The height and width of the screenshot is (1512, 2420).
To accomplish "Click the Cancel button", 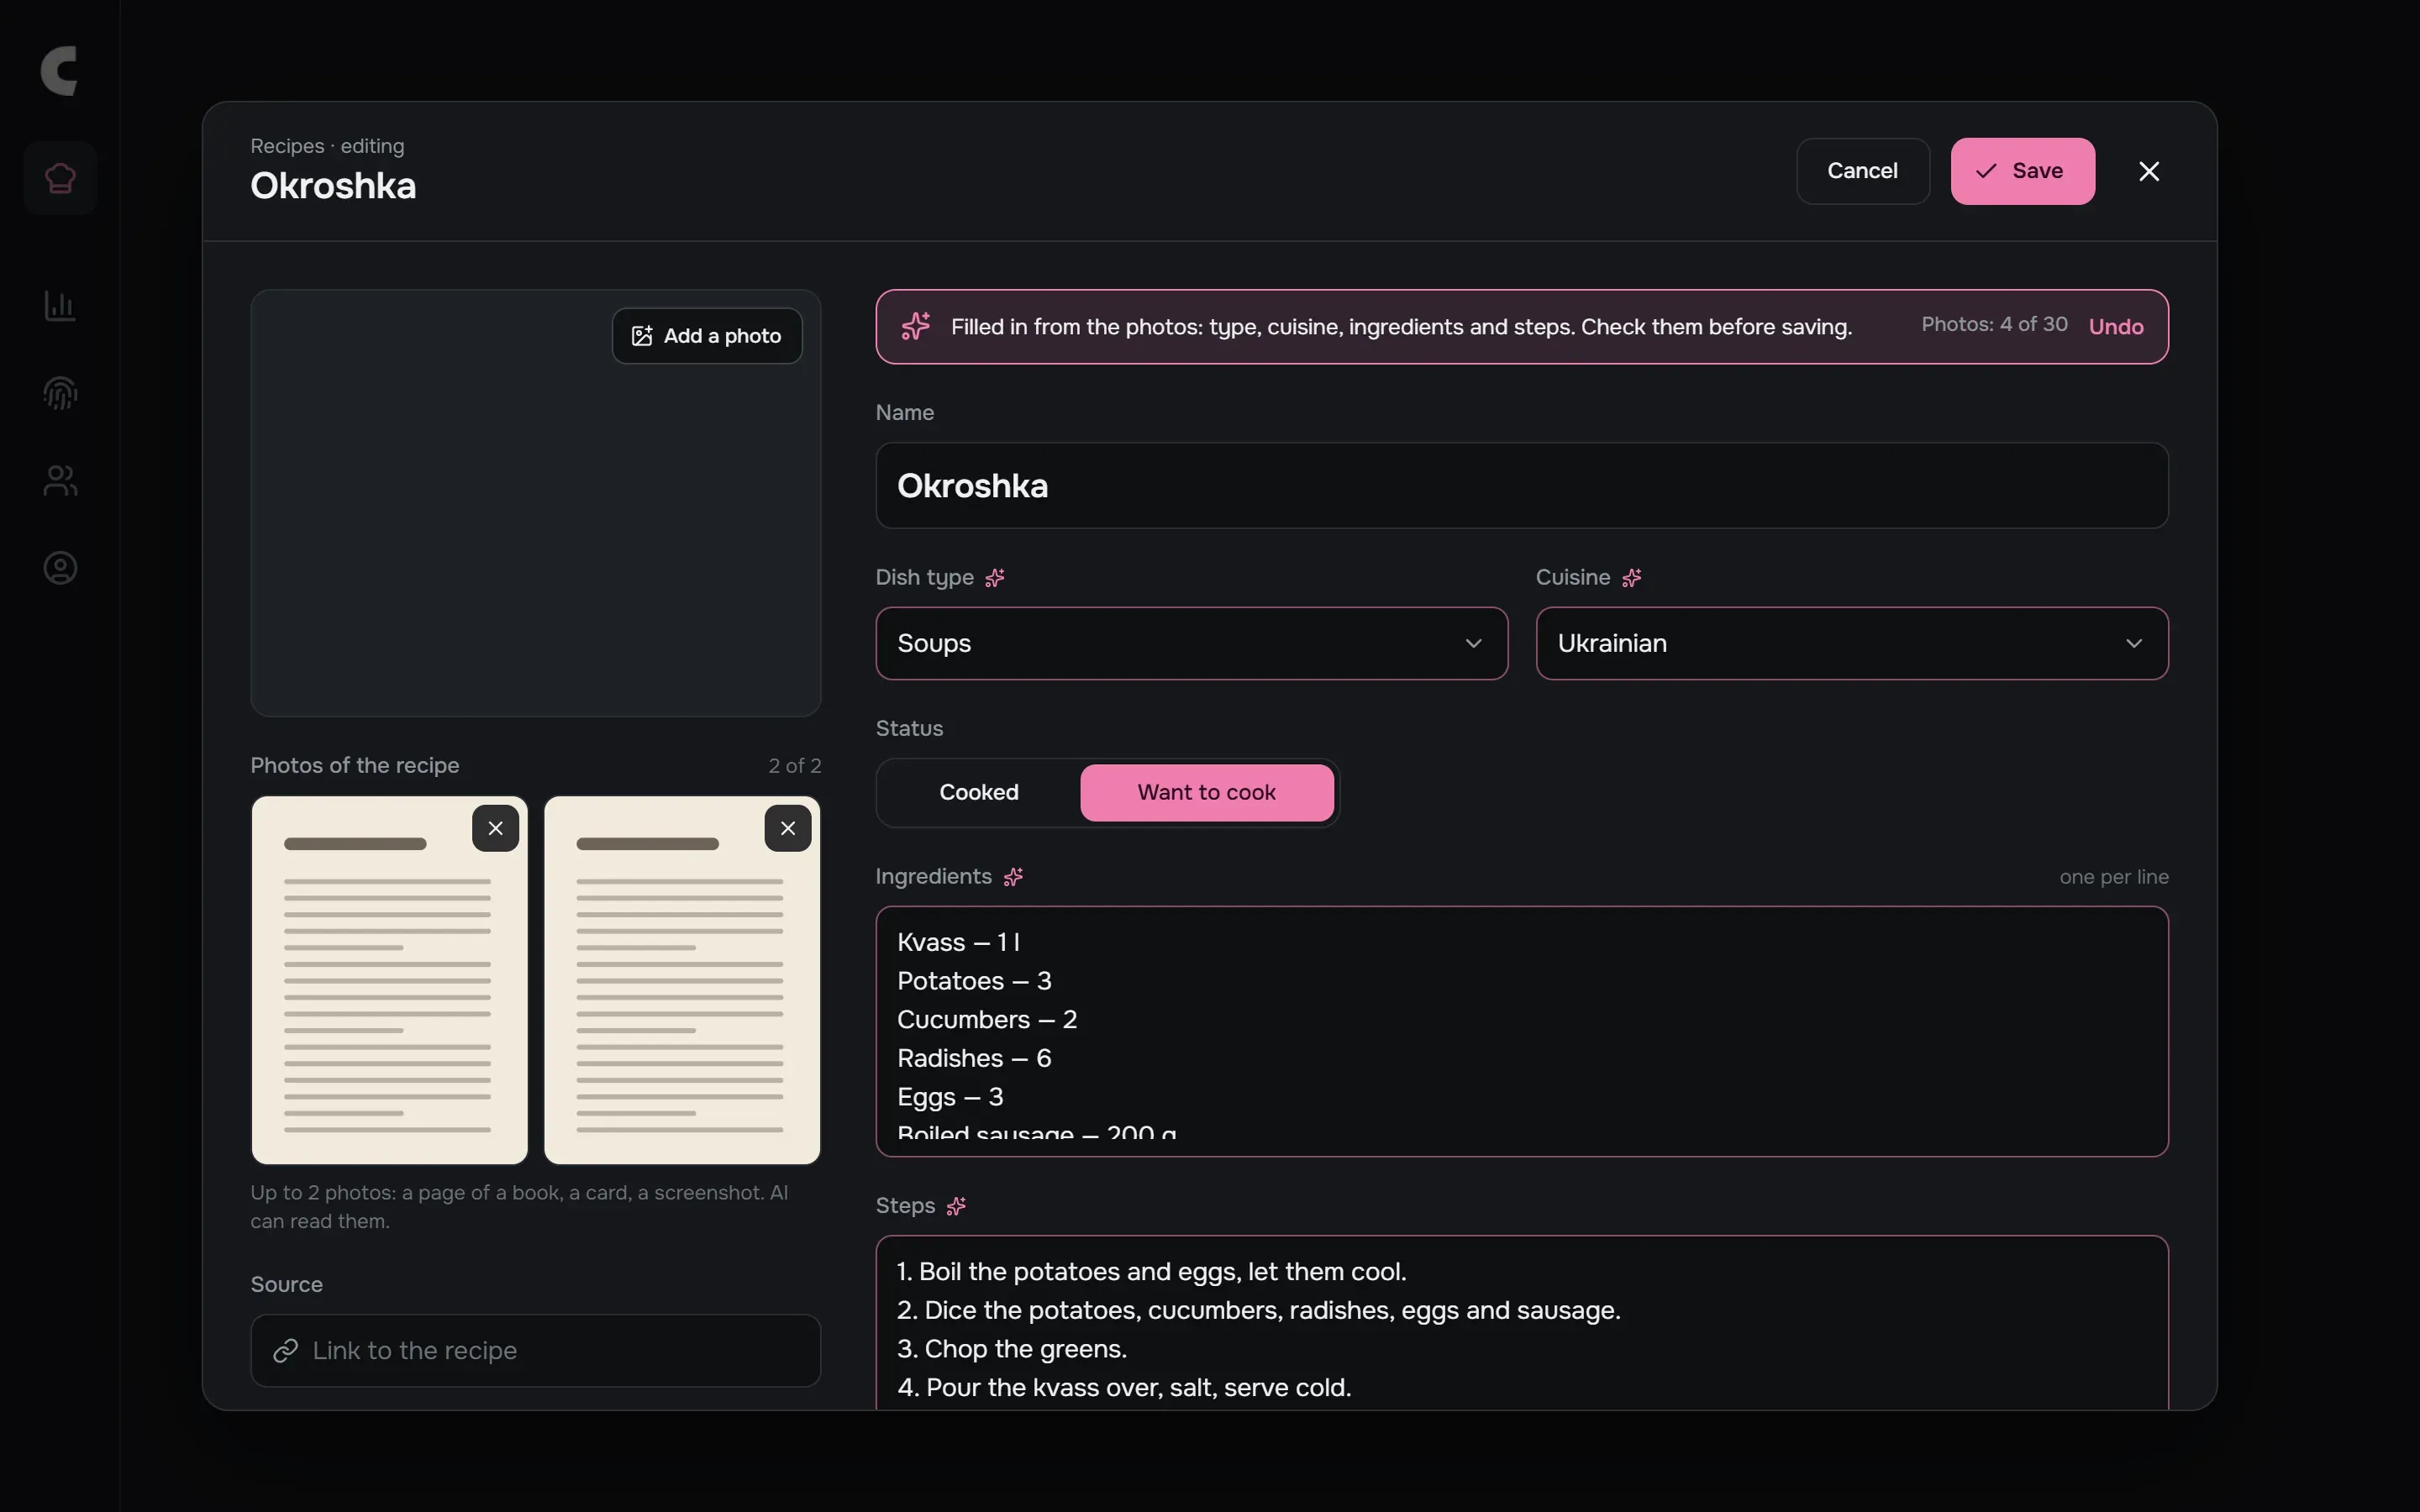I will 1863,171.
